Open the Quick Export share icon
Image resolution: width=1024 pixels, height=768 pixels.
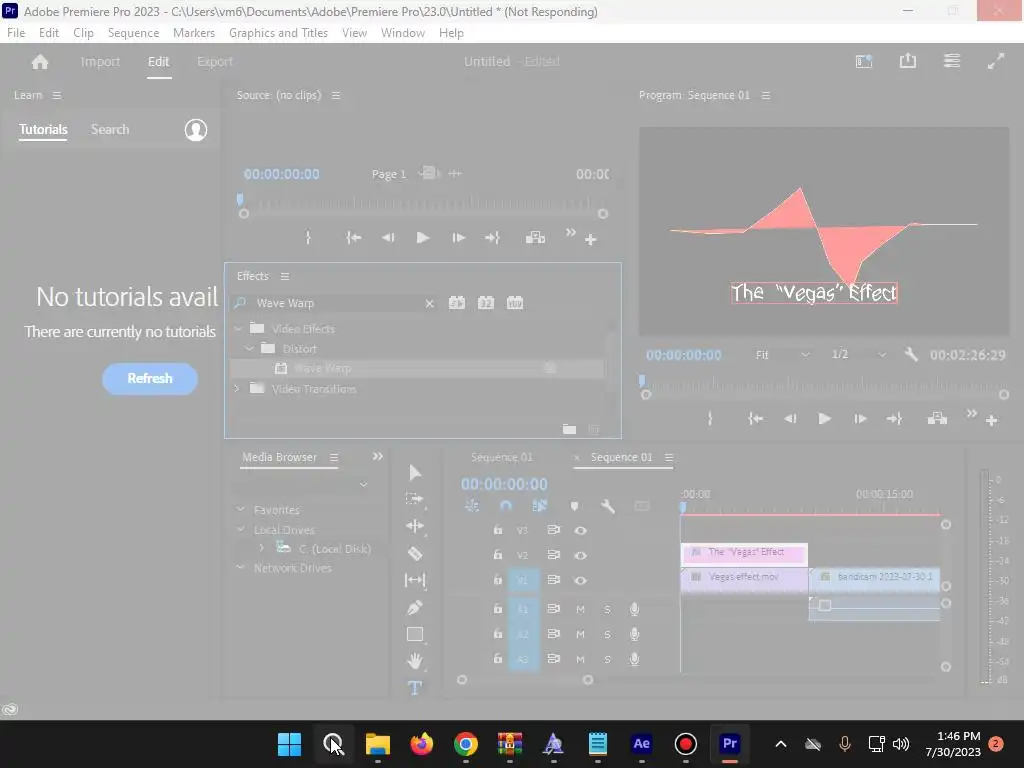908,61
